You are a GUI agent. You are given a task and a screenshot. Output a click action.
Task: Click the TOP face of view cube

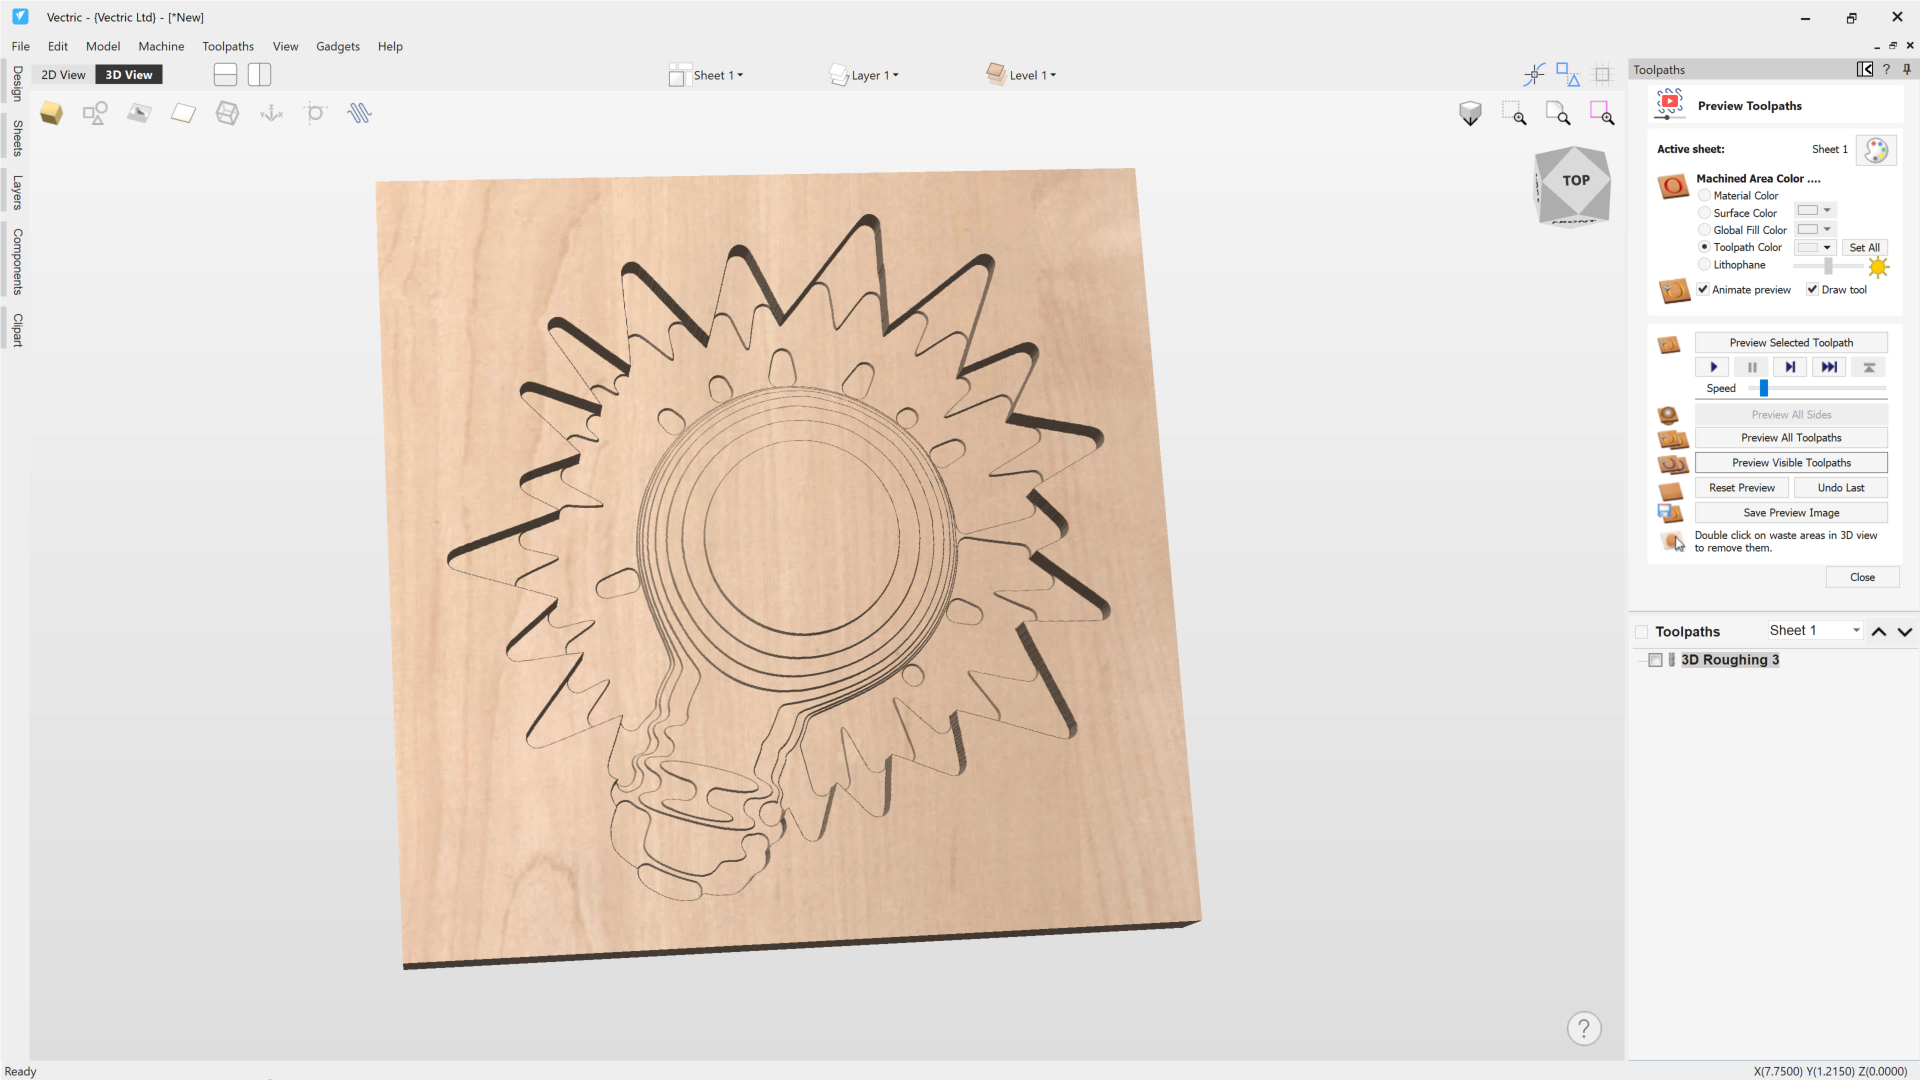[1575, 180]
